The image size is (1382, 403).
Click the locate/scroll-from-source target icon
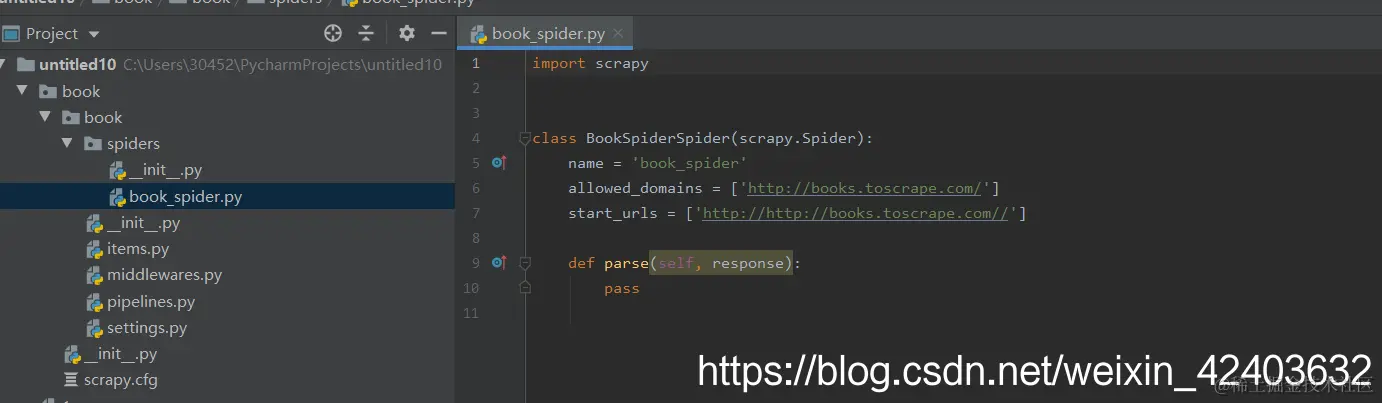point(333,33)
